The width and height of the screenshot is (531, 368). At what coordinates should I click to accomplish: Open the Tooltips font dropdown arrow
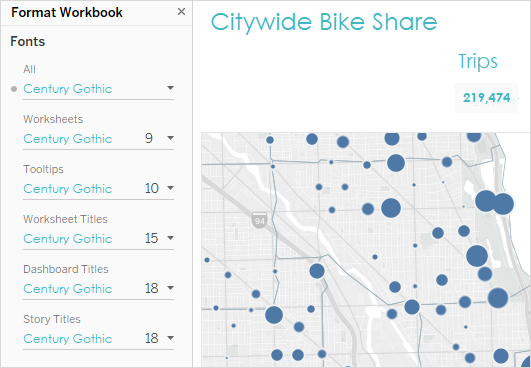click(x=170, y=188)
